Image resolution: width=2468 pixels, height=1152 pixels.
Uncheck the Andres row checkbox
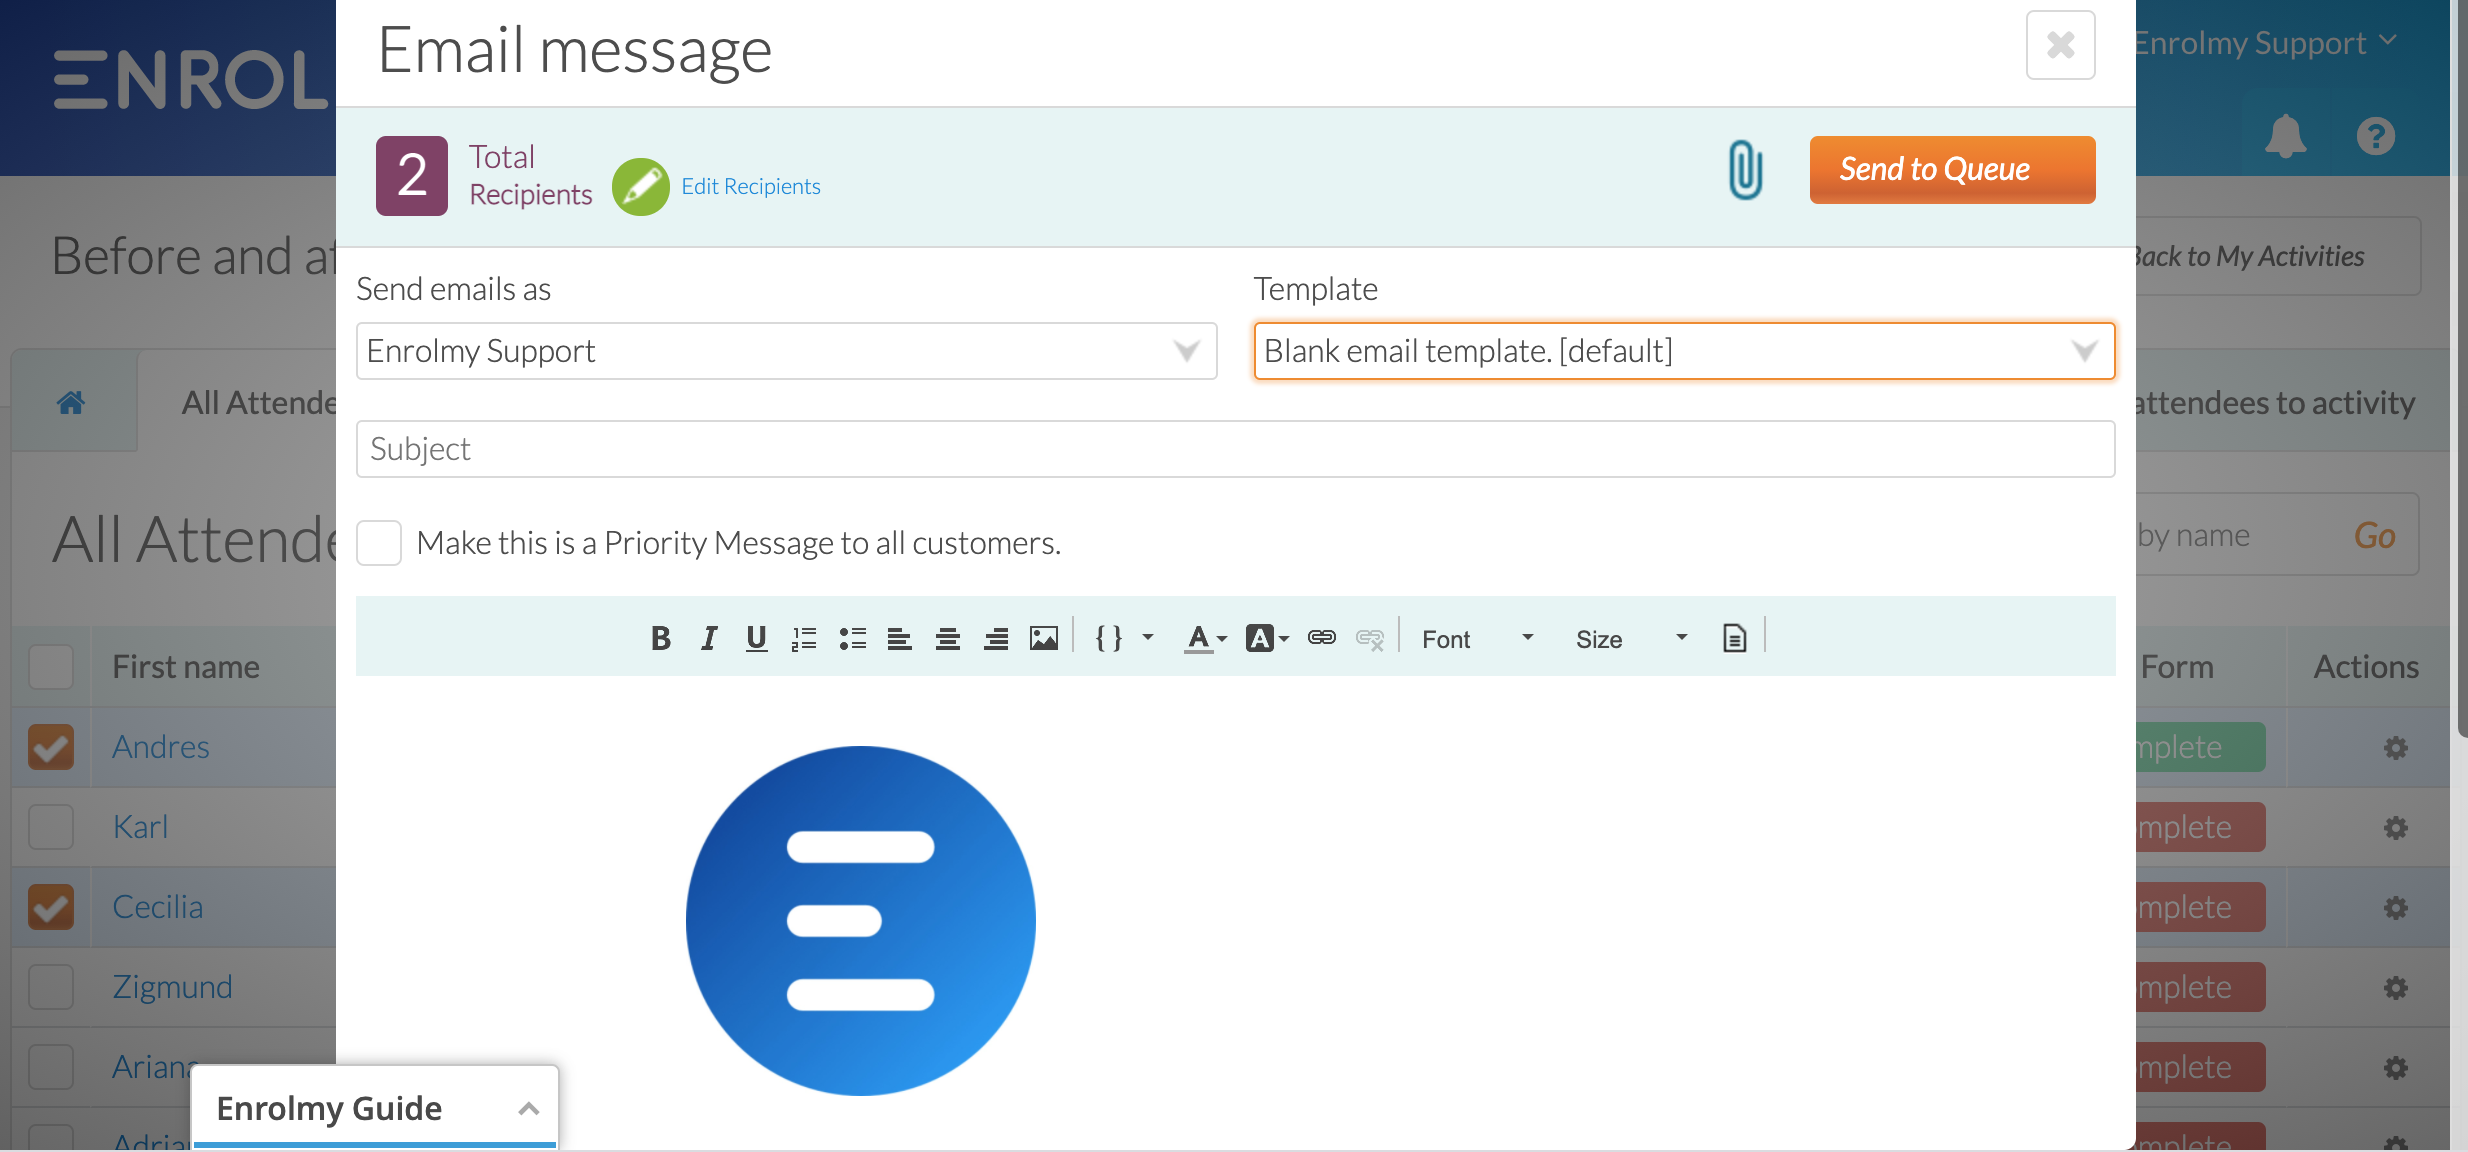click(x=51, y=747)
